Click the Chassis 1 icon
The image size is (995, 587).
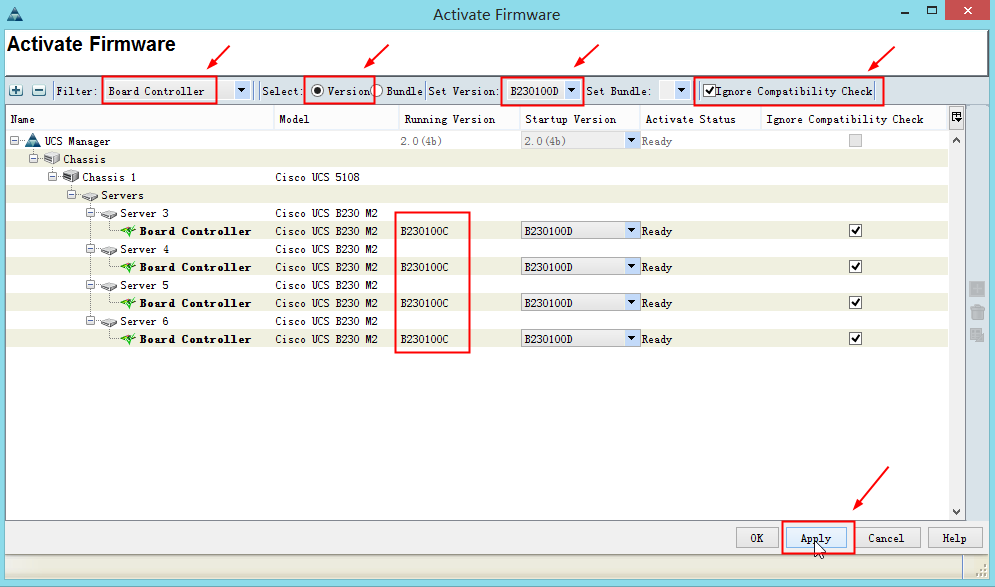pos(71,176)
